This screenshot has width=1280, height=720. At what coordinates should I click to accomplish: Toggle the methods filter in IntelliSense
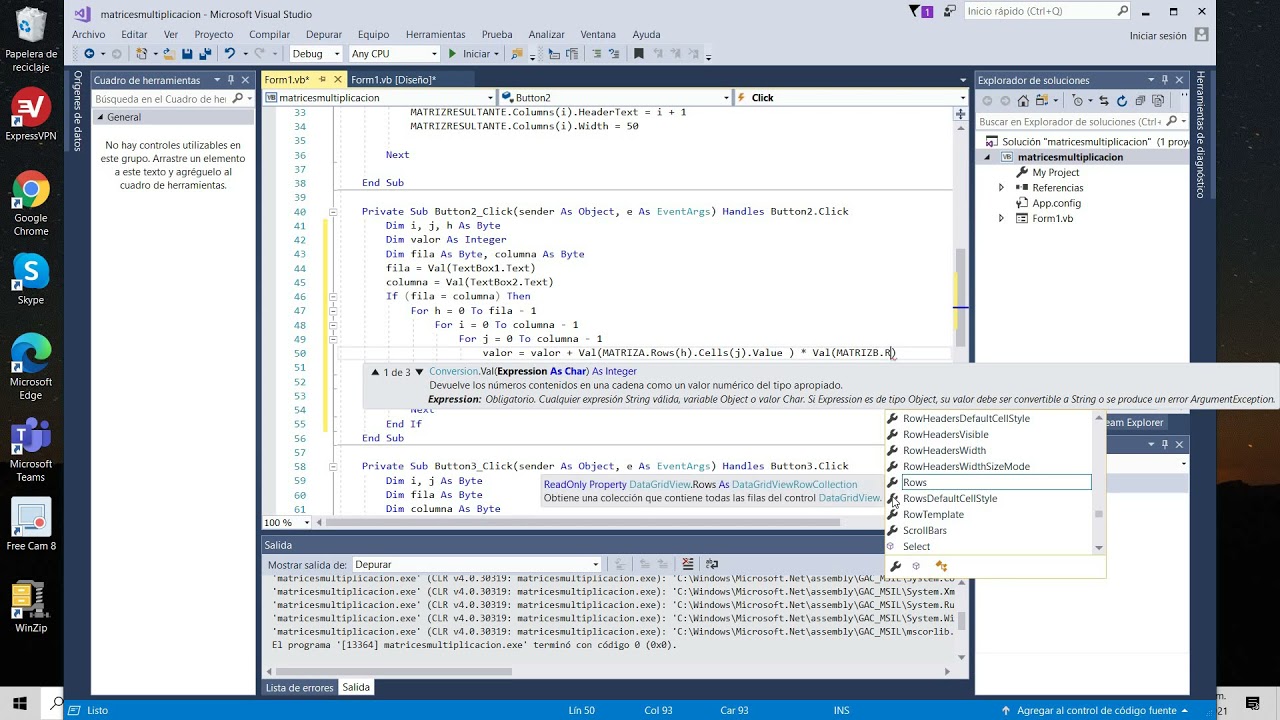(917, 566)
